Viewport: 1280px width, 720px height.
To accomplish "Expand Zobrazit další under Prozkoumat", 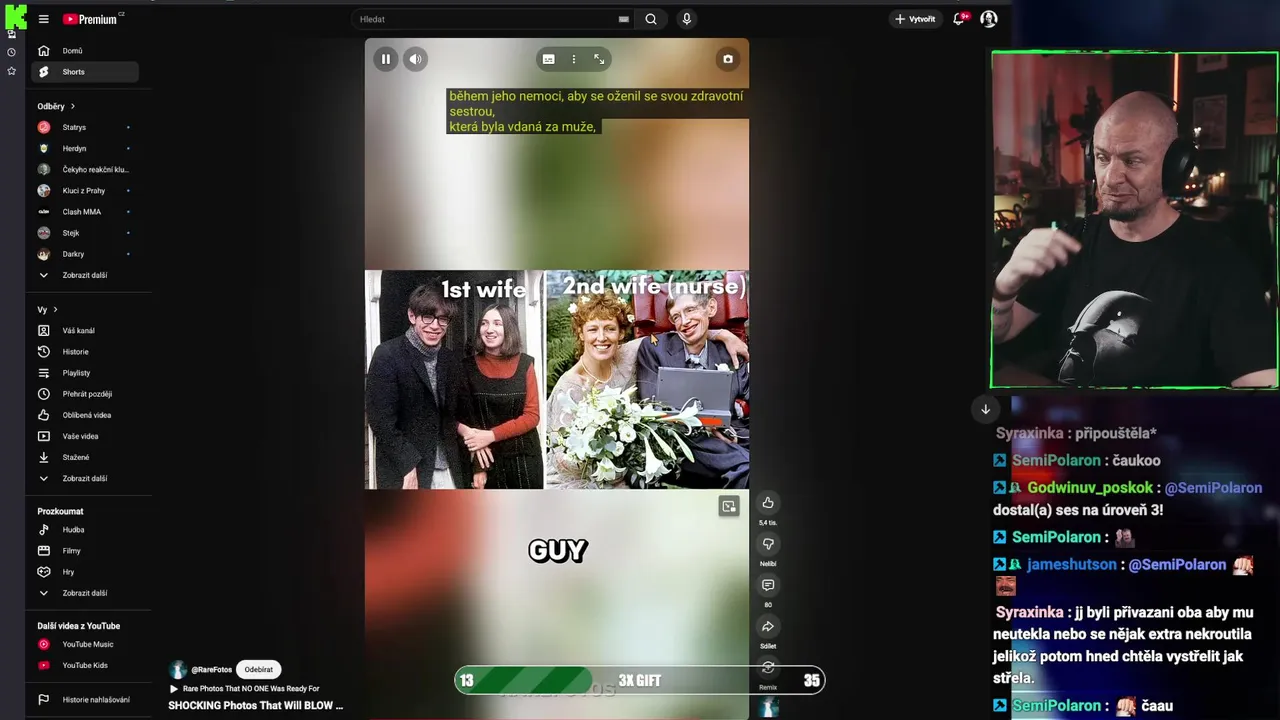I will pyautogui.click(x=87, y=593).
